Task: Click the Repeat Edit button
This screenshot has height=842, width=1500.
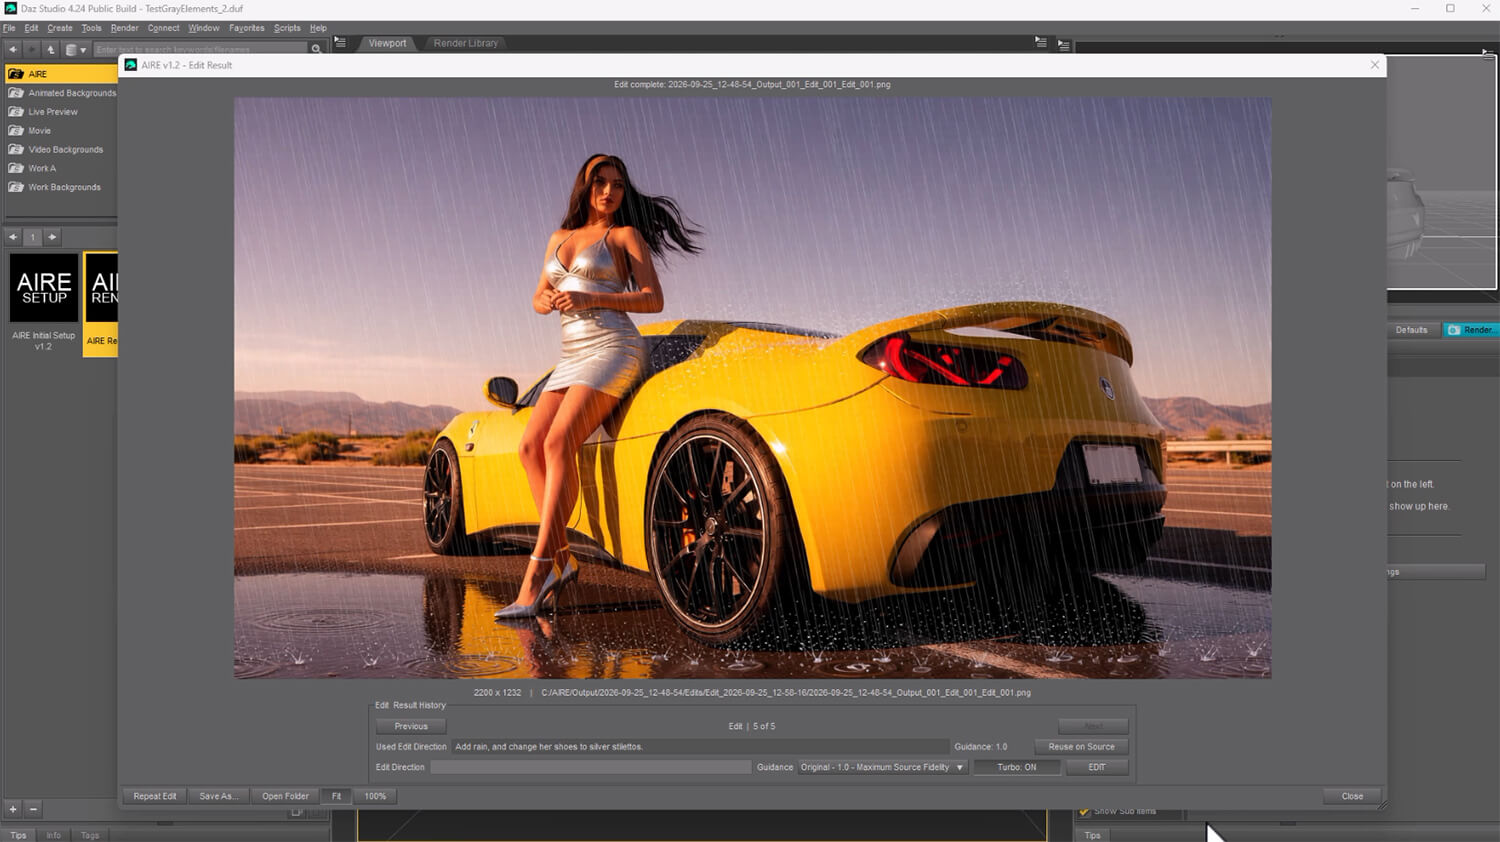Action: [x=155, y=796]
